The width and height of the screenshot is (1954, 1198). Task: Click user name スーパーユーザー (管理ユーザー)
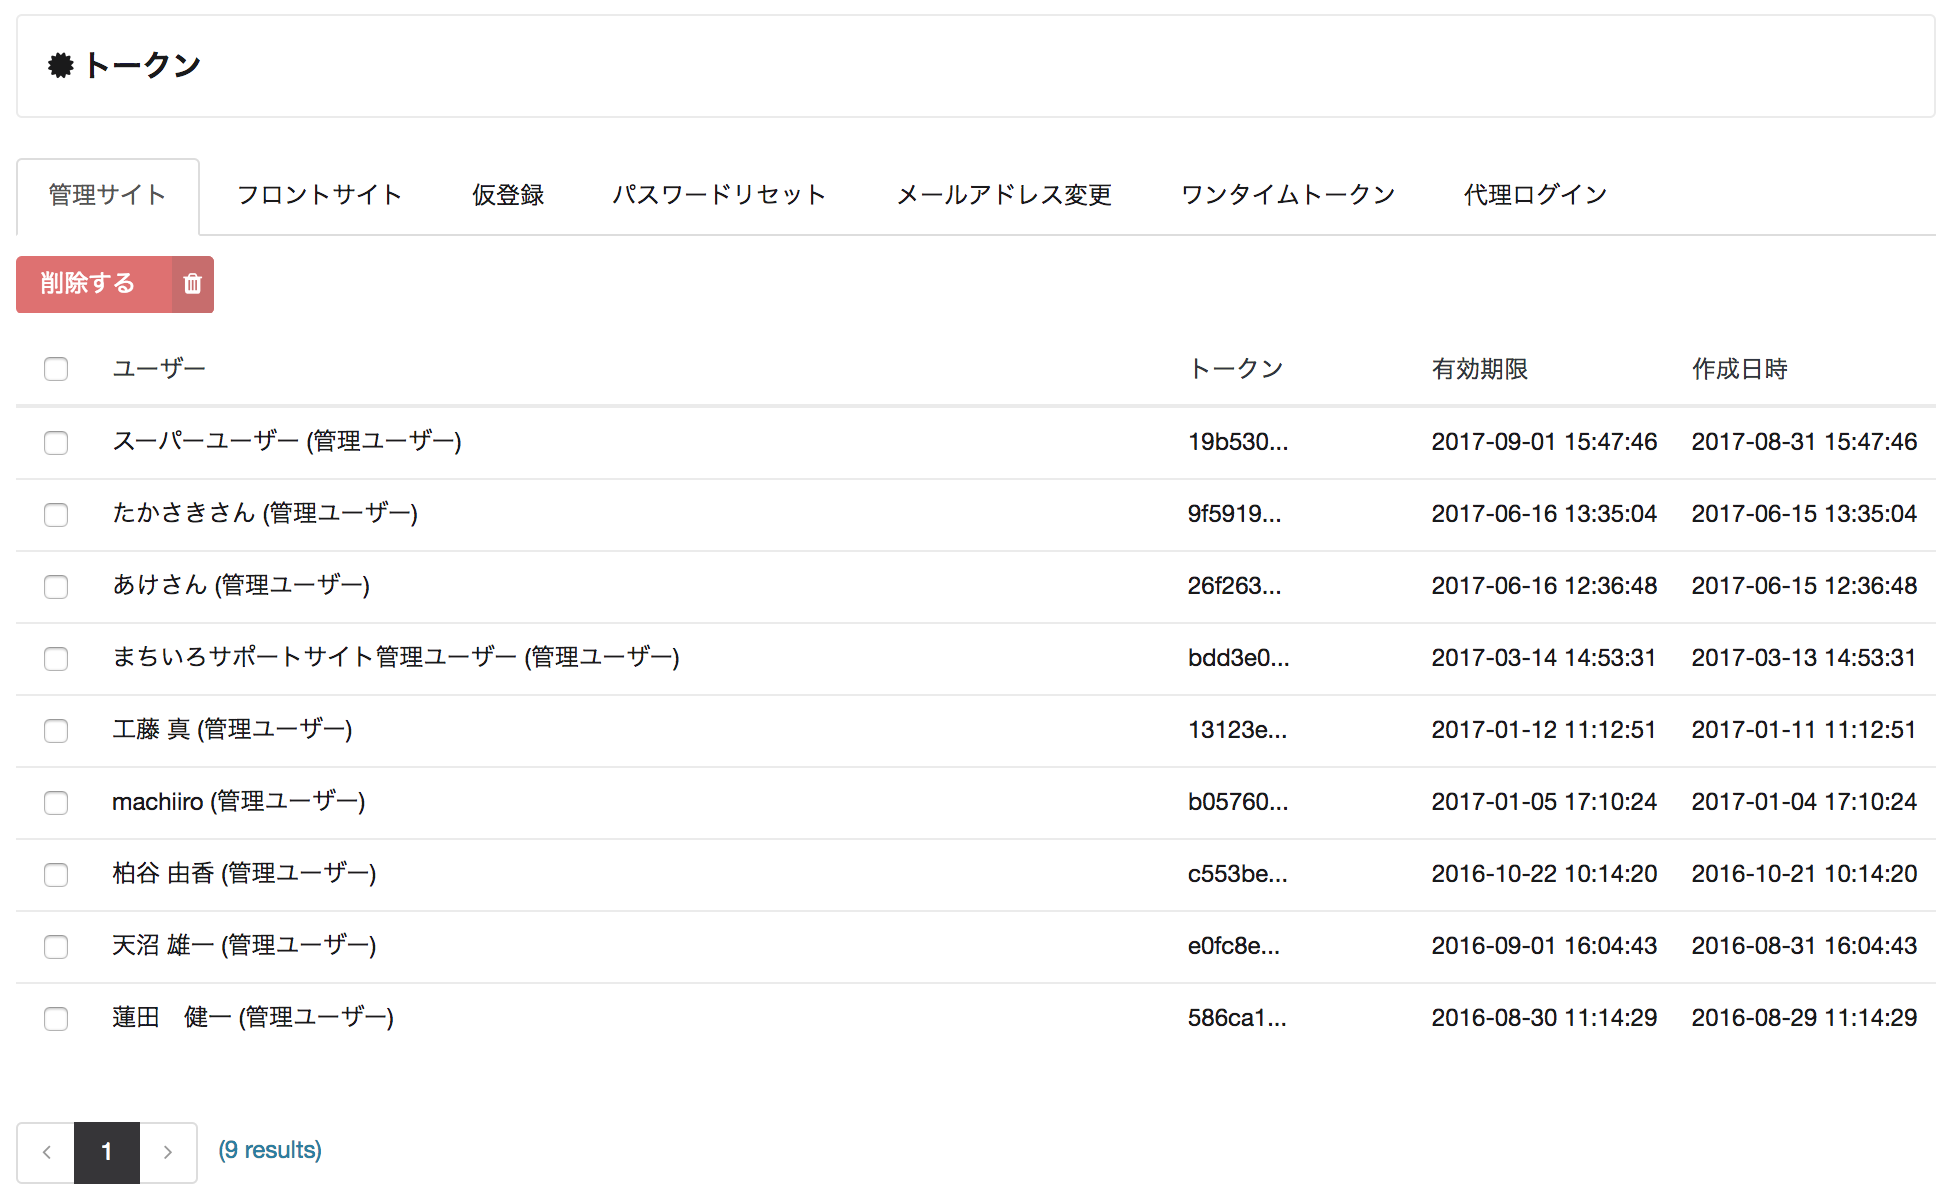coord(287,441)
